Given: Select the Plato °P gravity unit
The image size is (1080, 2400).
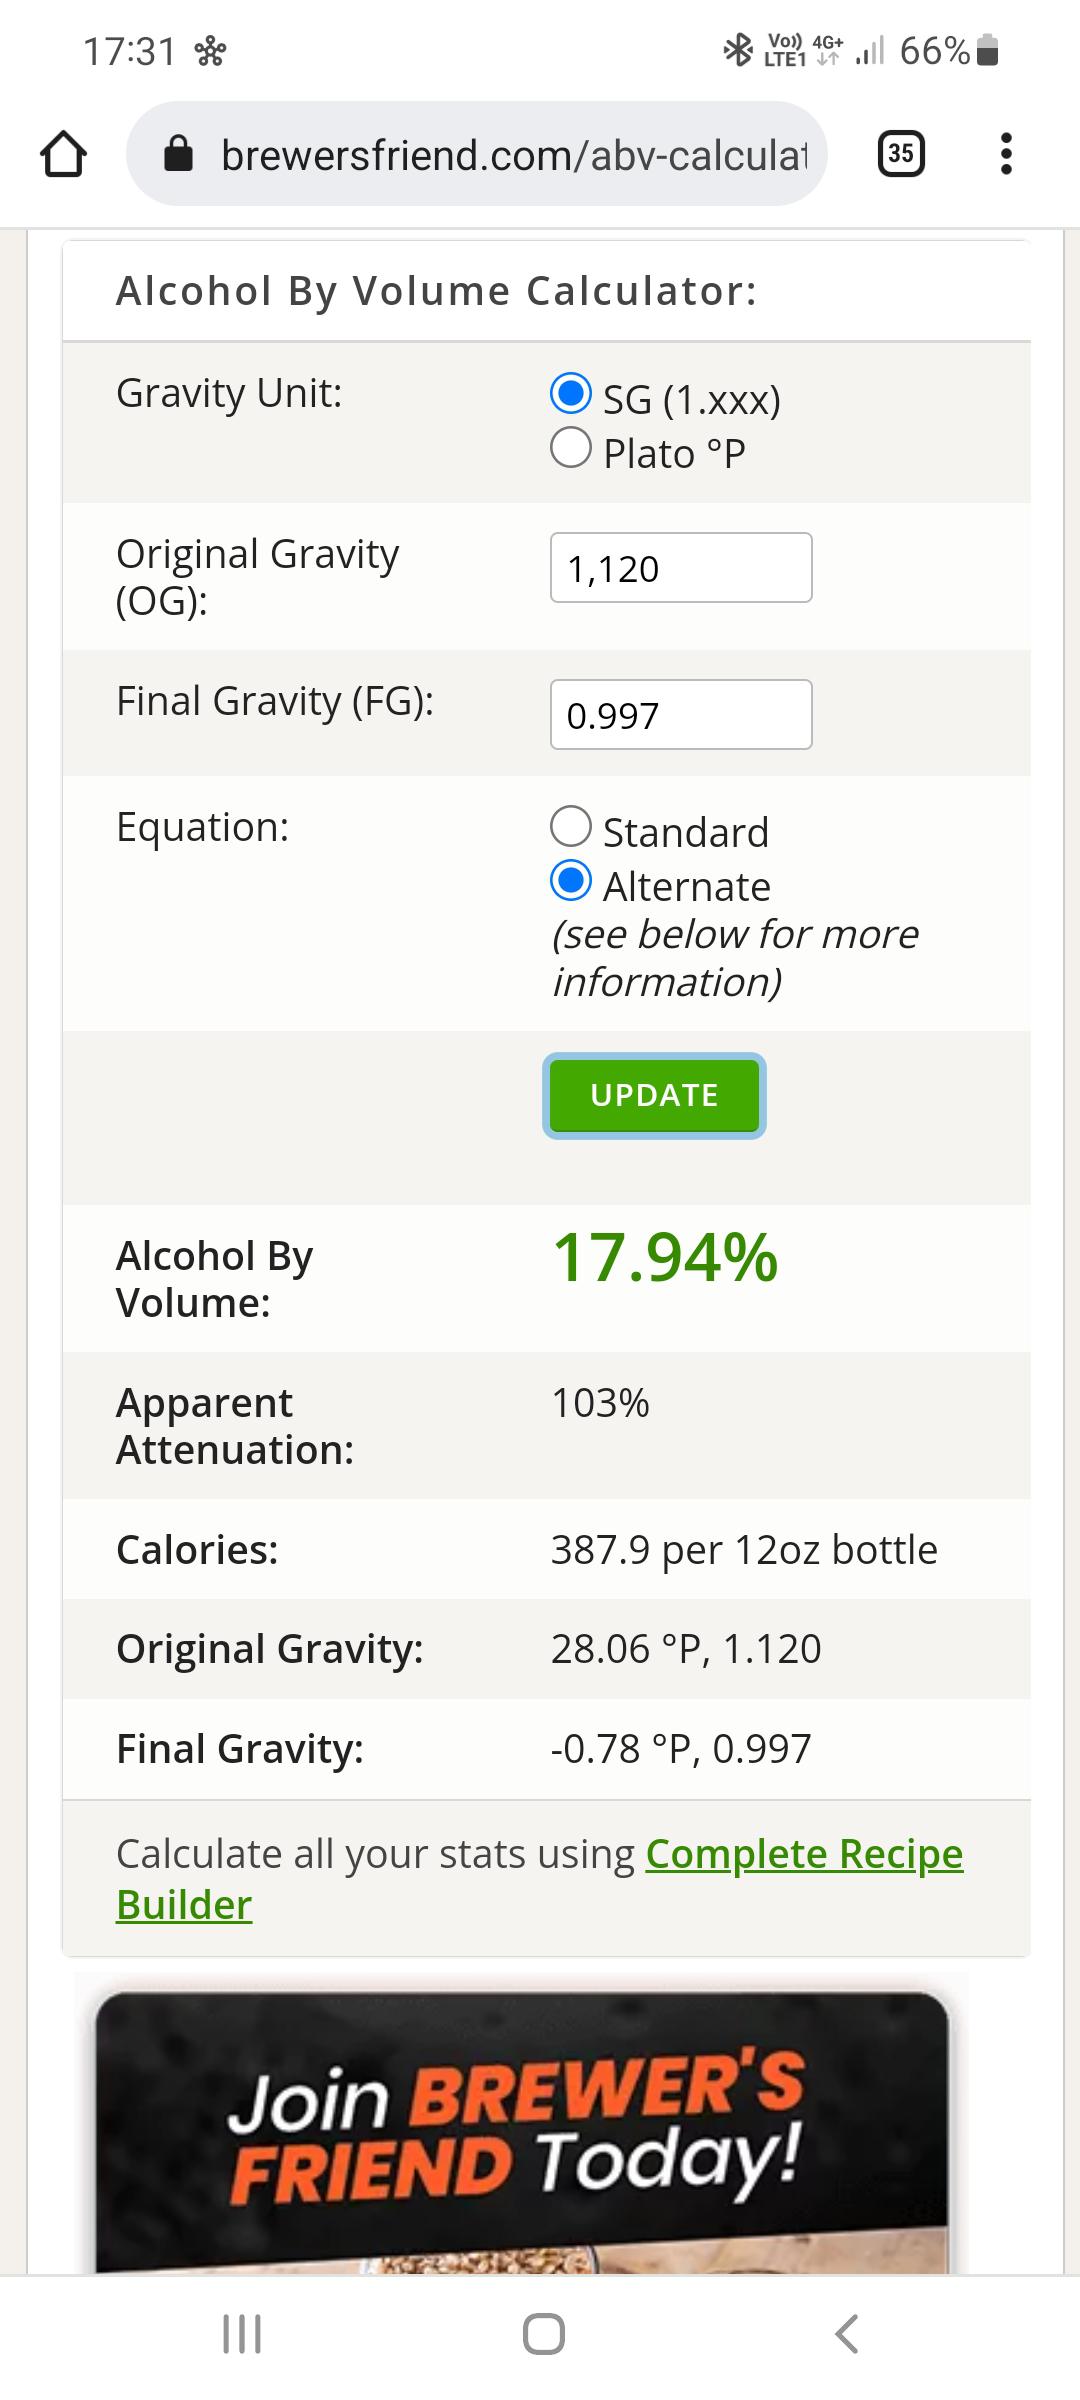Looking at the screenshot, I should click(x=569, y=447).
